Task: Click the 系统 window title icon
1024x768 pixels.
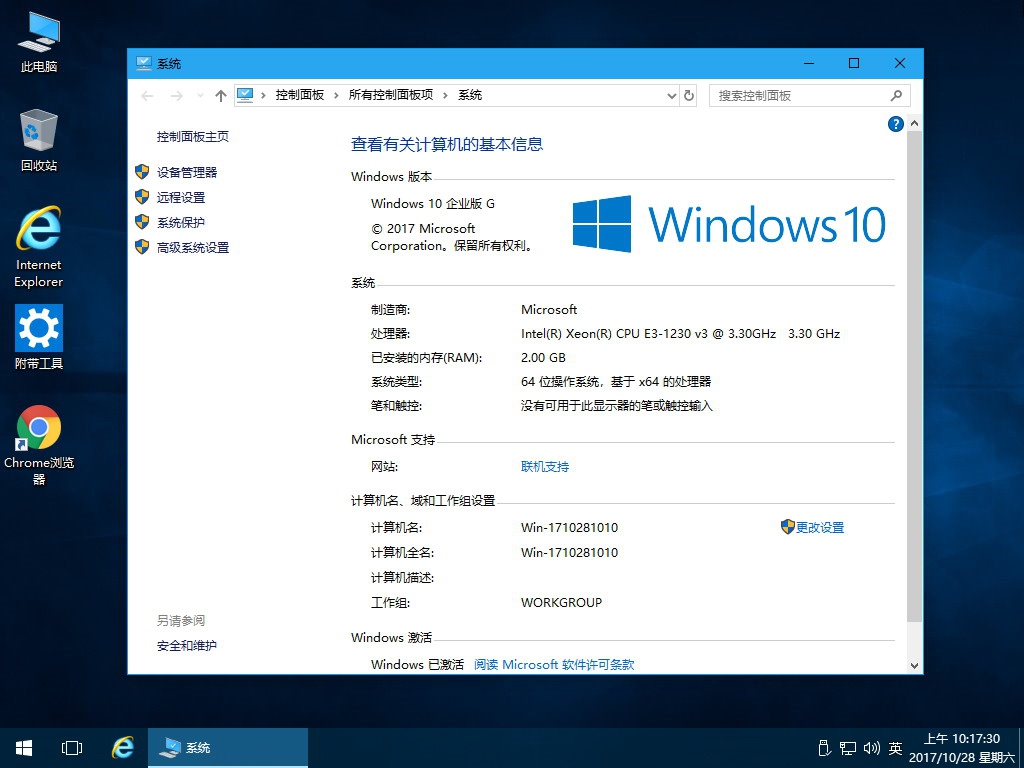Action: [144, 63]
